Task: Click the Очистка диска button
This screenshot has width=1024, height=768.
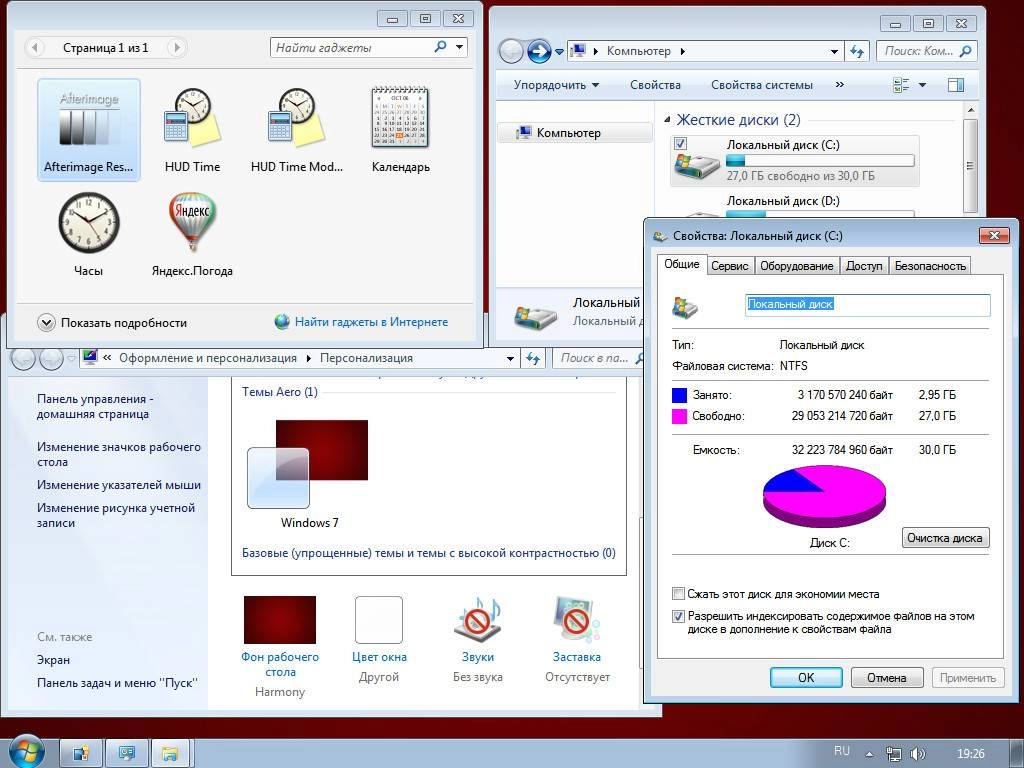Action: (945, 537)
